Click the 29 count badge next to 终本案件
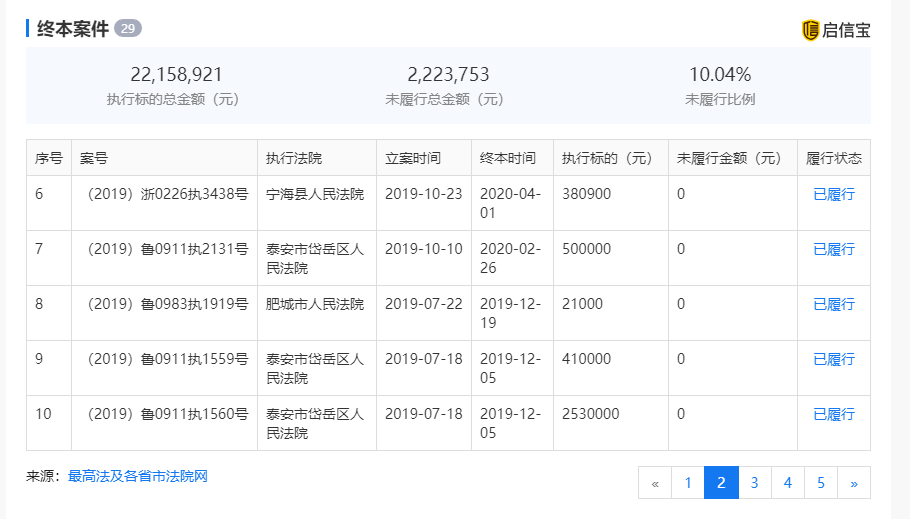Screen dimensions: 910x519 (x=128, y=28)
